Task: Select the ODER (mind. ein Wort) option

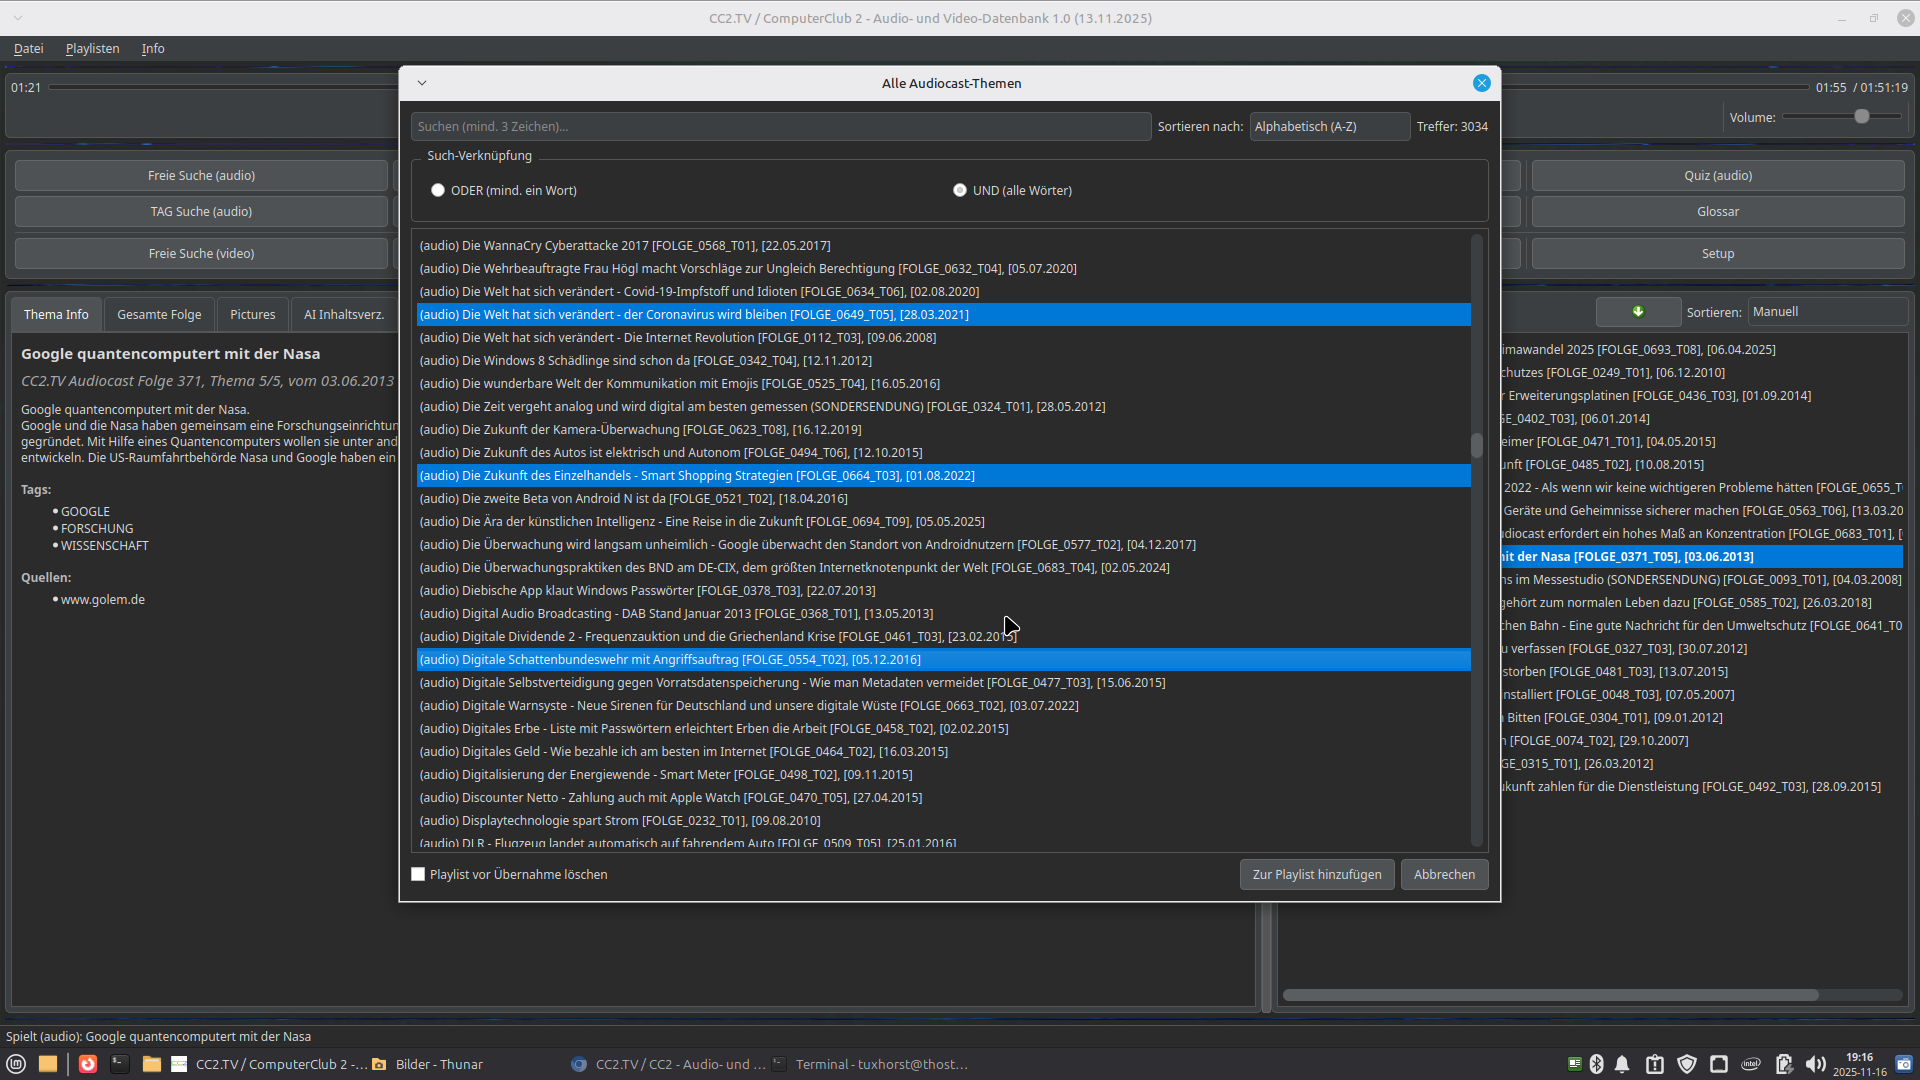Action: pyautogui.click(x=438, y=190)
